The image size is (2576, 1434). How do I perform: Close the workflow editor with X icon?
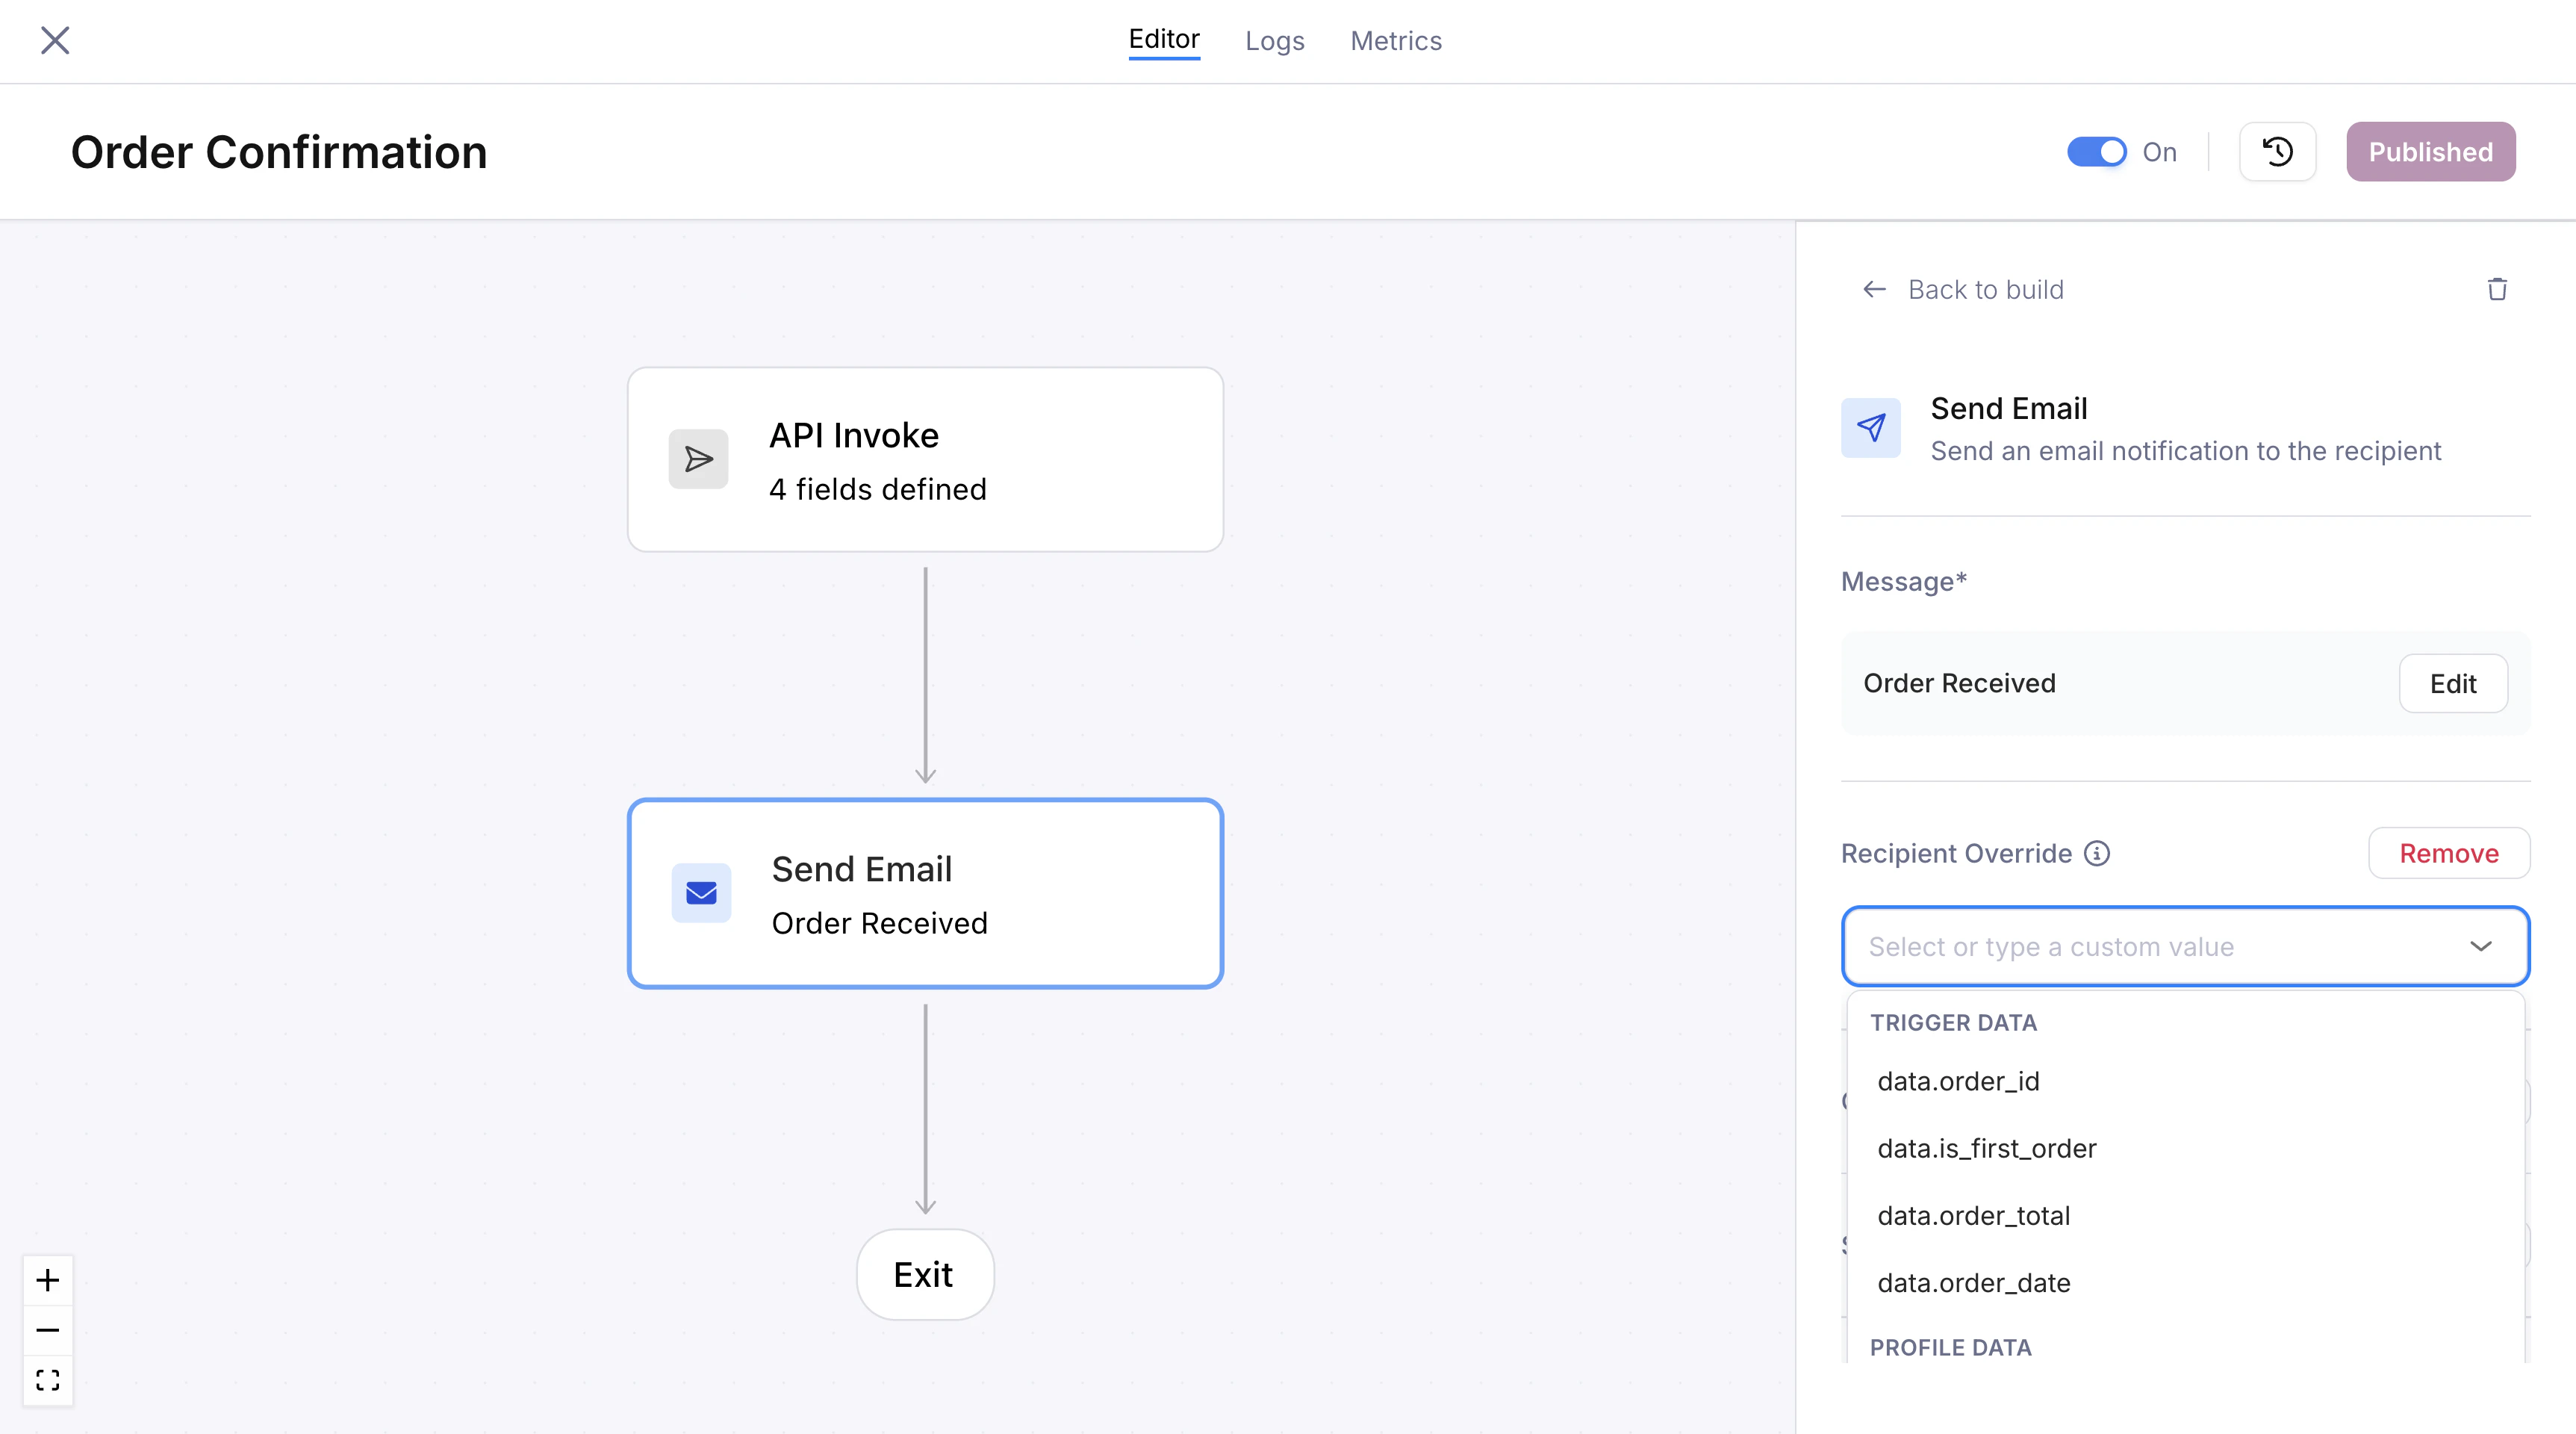55,40
